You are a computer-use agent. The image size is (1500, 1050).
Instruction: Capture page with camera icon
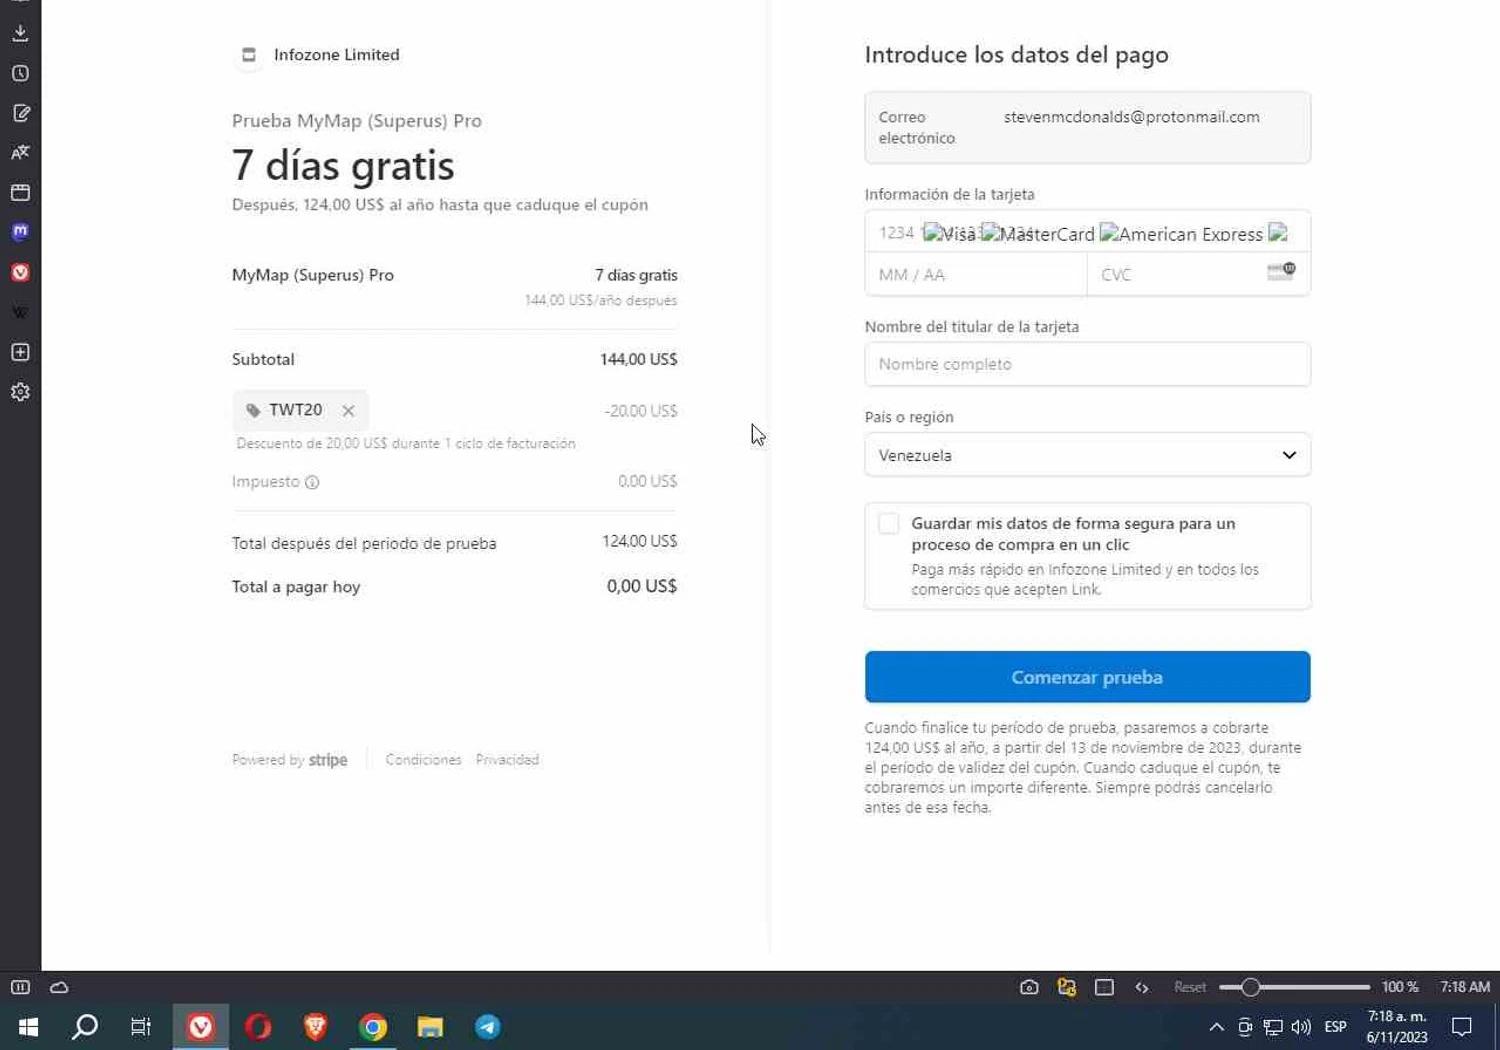coord(1029,987)
